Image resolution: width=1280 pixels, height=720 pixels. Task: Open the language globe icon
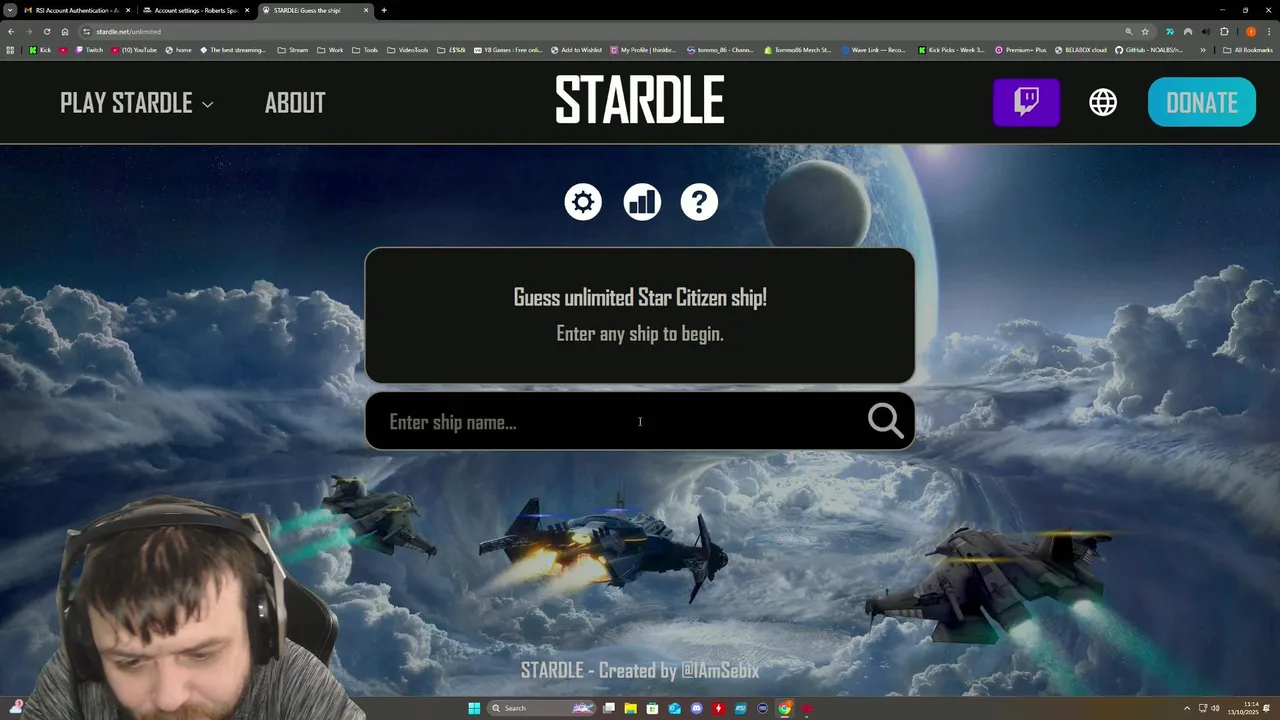point(1103,102)
